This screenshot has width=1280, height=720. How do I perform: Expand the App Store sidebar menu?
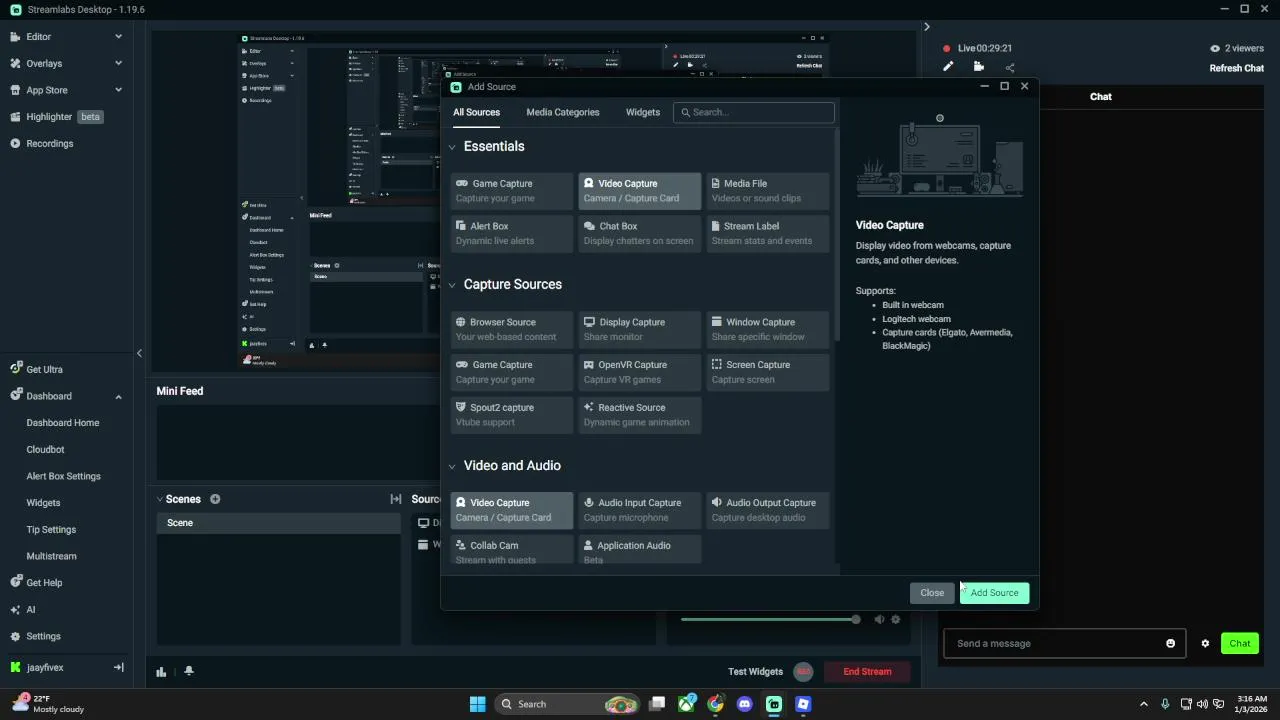pyautogui.click(x=118, y=90)
